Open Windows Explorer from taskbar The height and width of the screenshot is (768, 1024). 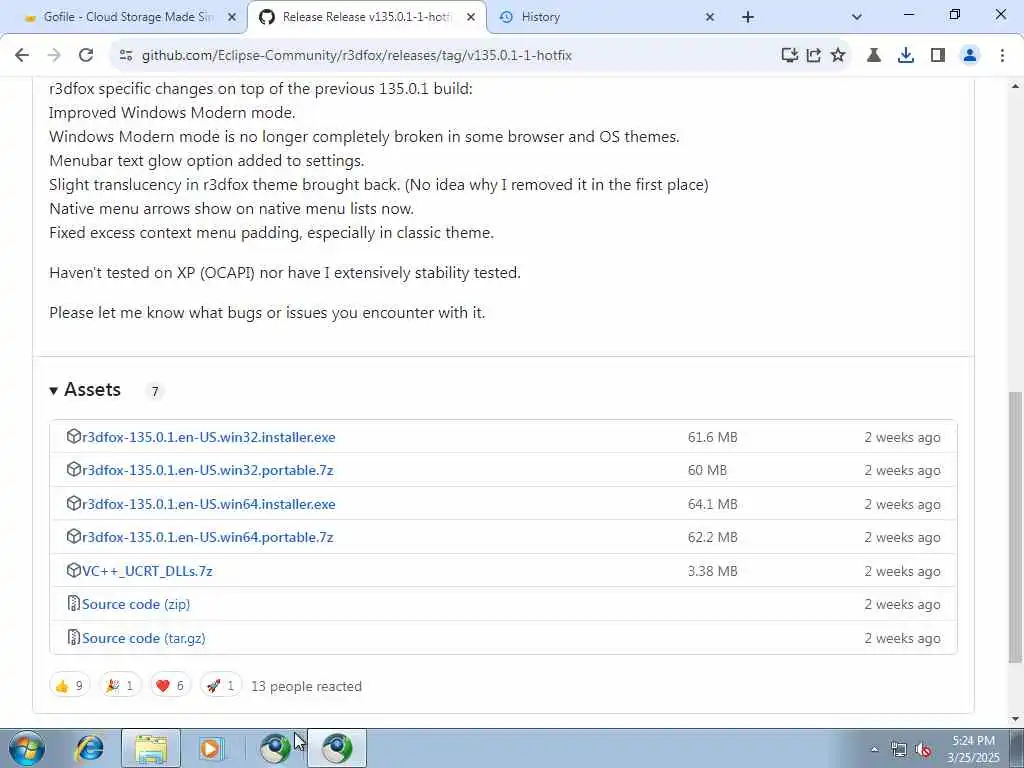click(151, 748)
